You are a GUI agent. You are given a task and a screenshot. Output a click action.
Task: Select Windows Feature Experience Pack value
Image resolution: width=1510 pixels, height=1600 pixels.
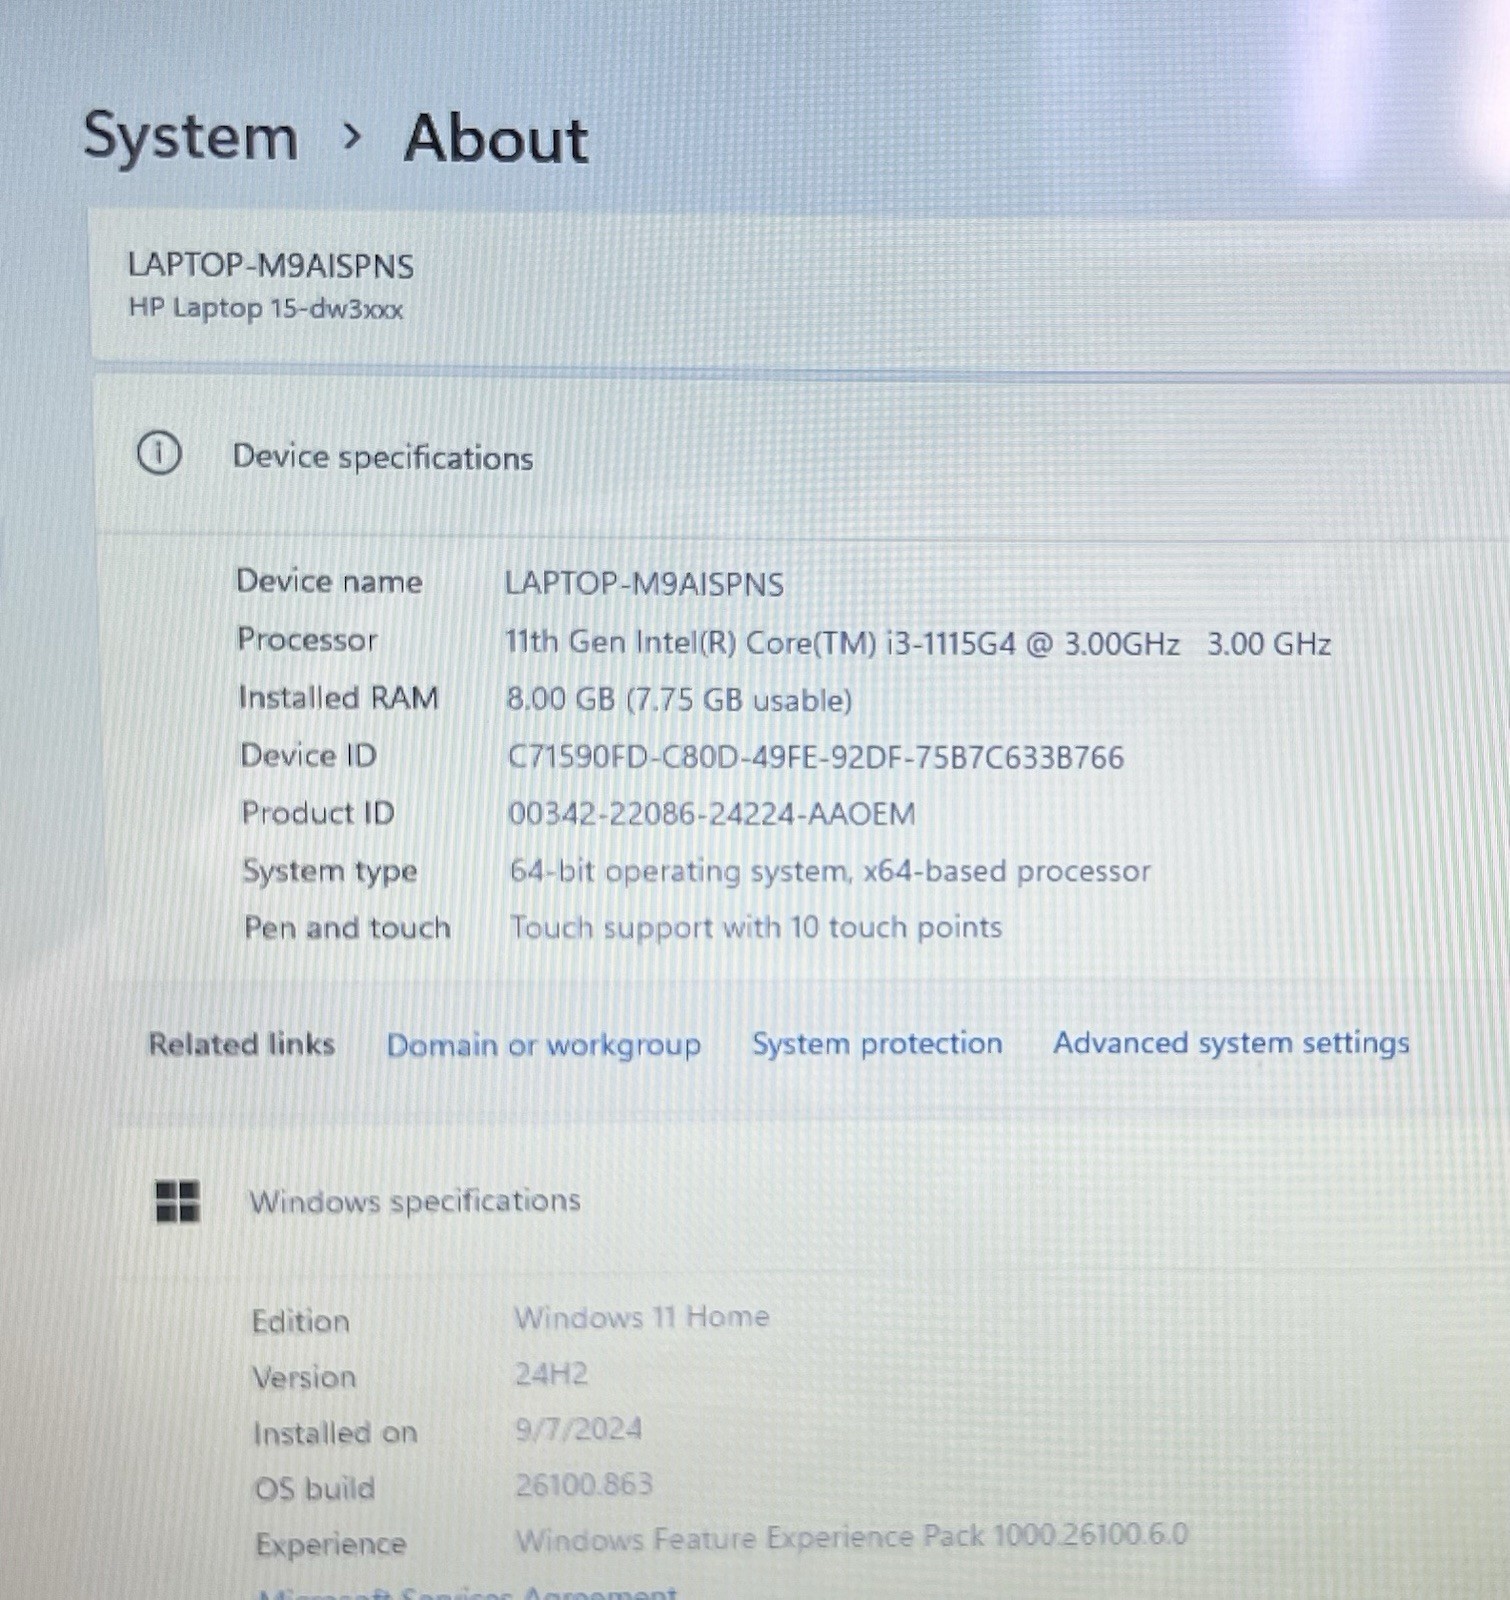click(x=852, y=1537)
